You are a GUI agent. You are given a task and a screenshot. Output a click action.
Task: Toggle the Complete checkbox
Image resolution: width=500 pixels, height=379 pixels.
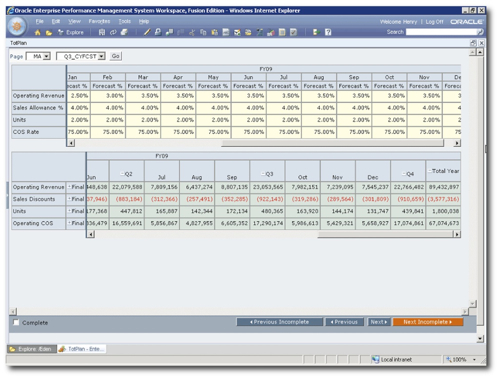point(16,322)
